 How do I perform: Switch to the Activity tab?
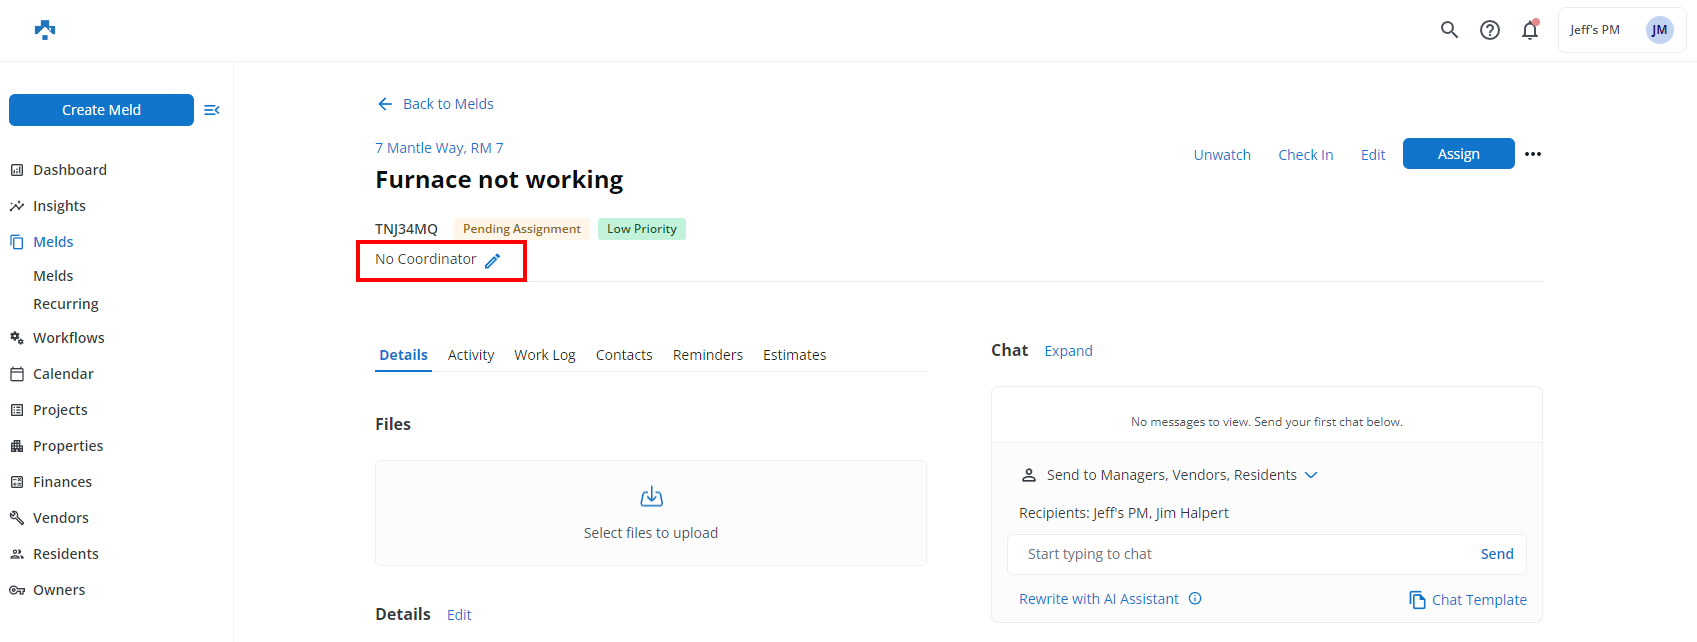[x=471, y=355]
